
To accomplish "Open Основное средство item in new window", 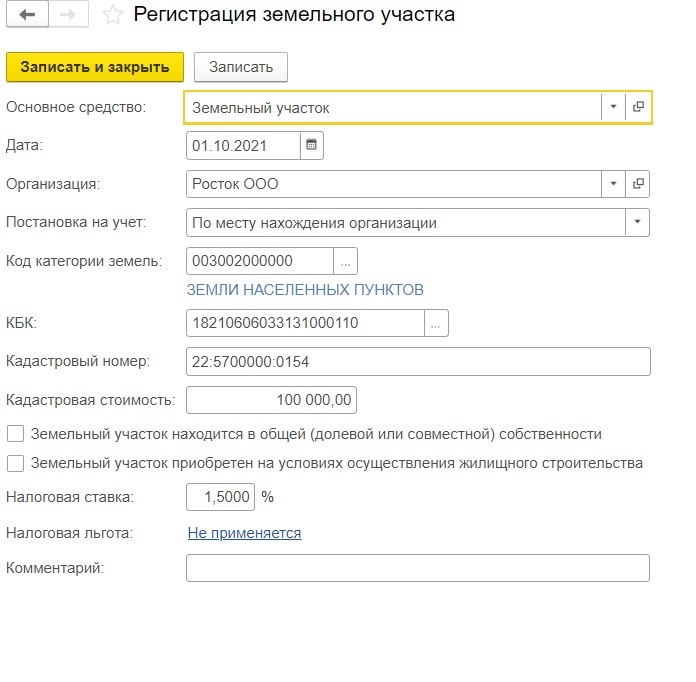I will [638, 107].
